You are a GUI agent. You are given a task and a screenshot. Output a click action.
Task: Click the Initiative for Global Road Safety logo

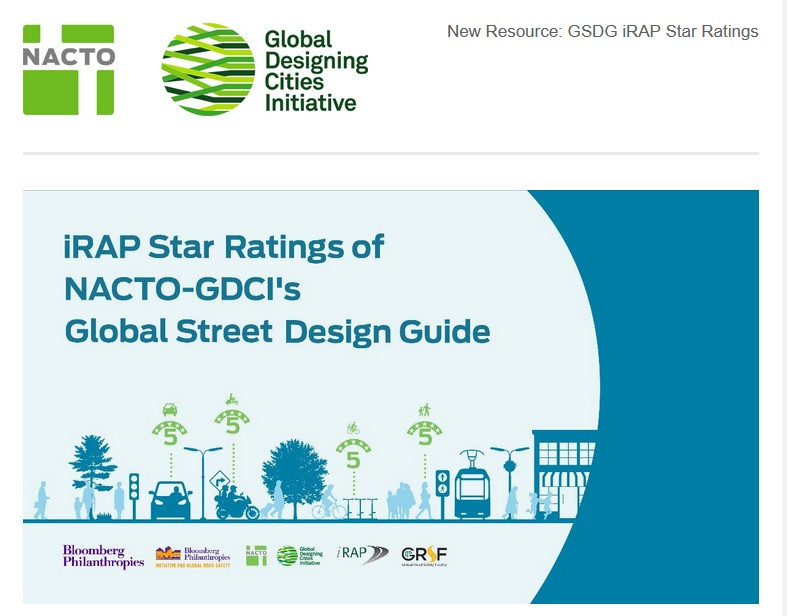coord(193,557)
